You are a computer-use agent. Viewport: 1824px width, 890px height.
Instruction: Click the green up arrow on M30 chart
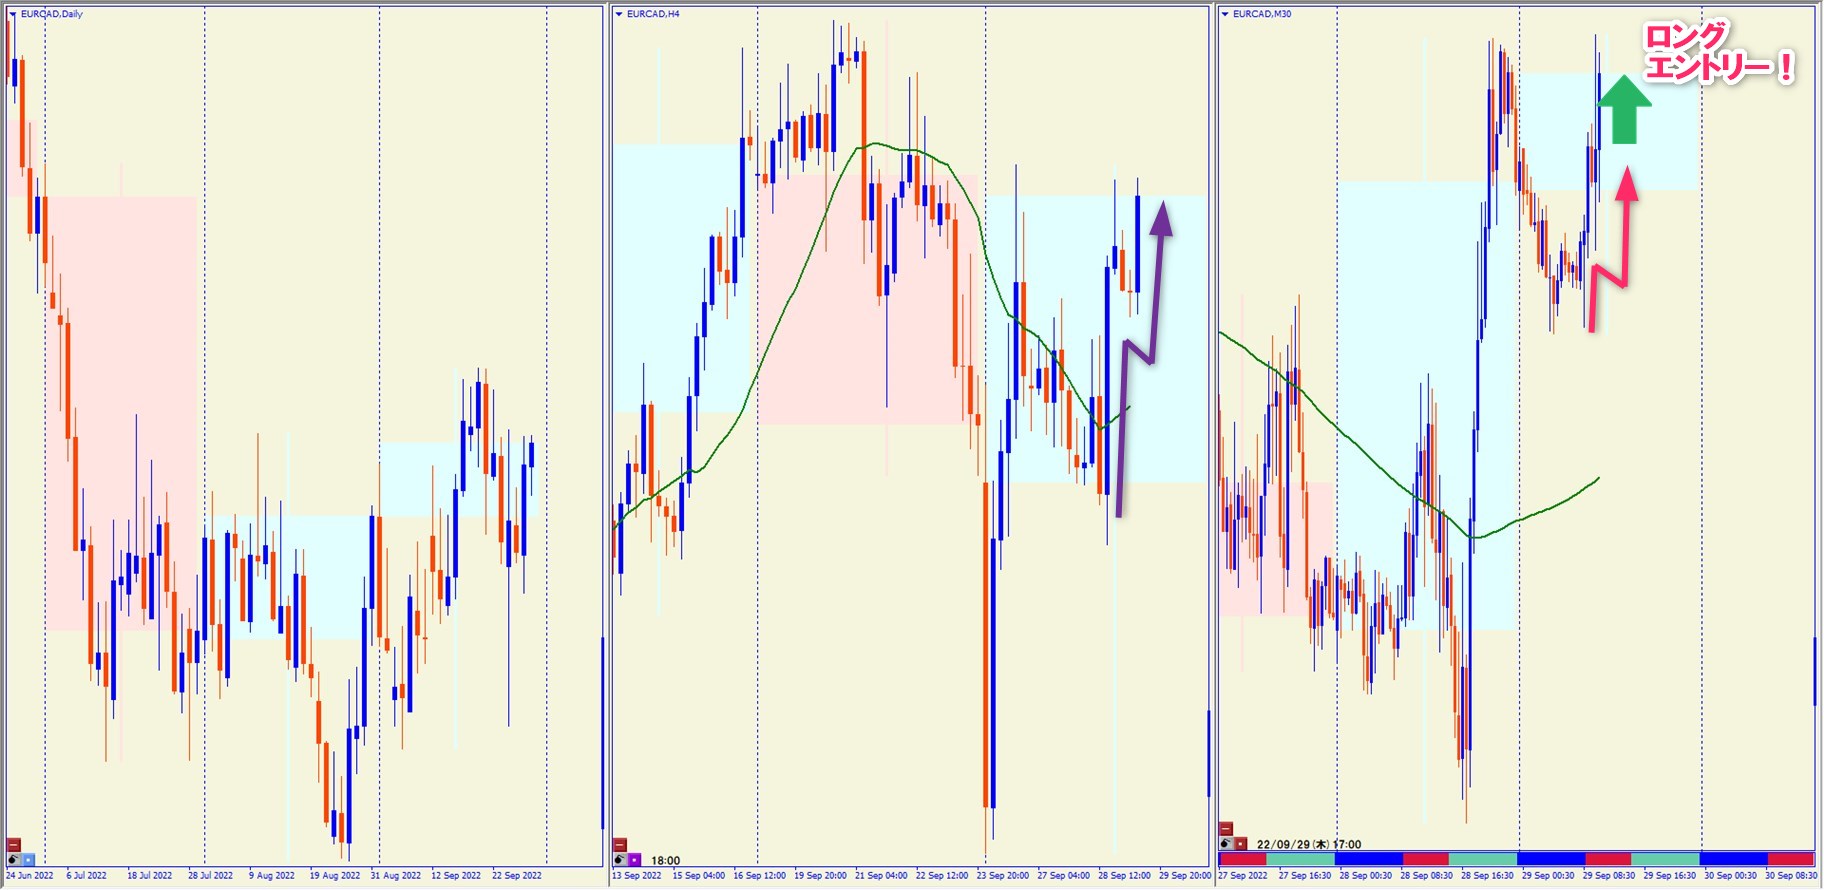(x=1624, y=110)
